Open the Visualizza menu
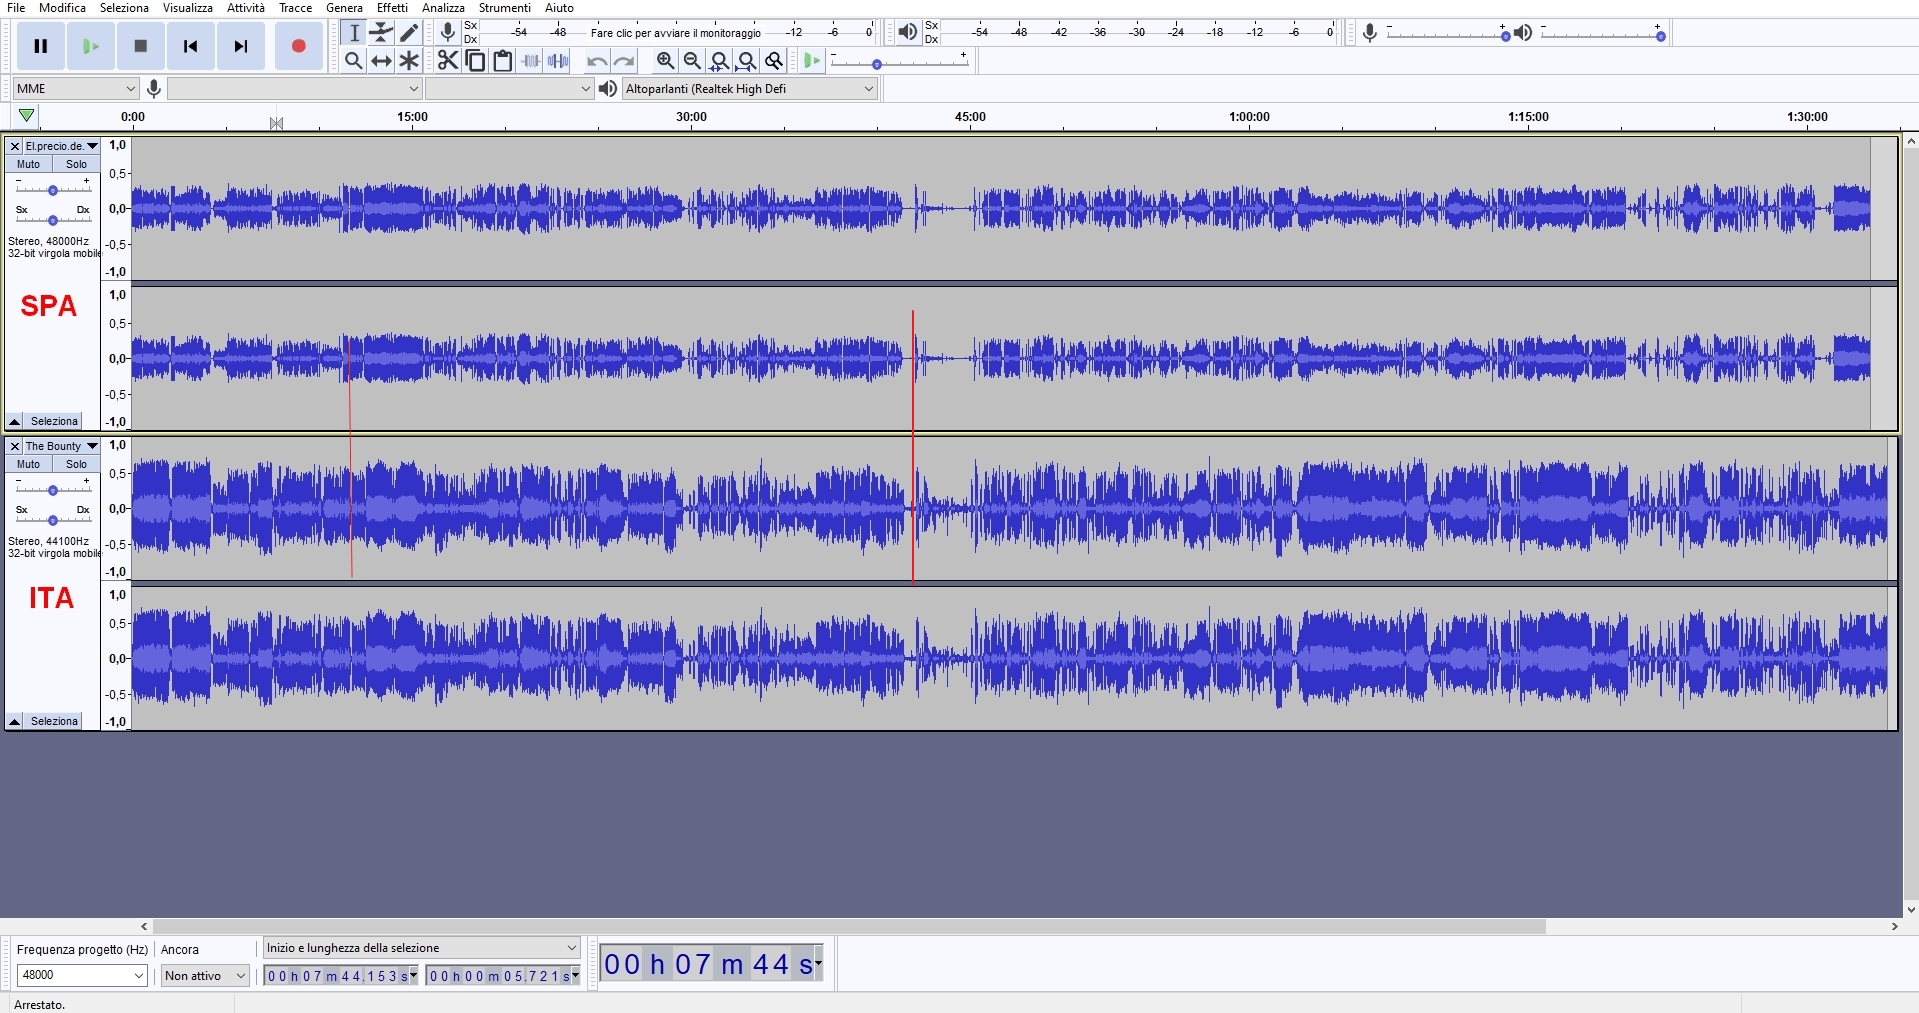The image size is (1919, 1013). [x=188, y=8]
